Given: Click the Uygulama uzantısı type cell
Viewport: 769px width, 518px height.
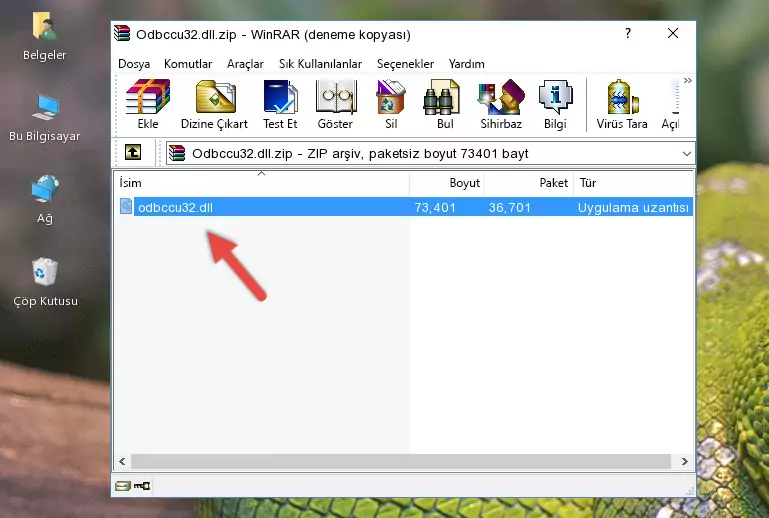Looking at the screenshot, I should pyautogui.click(x=633, y=207).
